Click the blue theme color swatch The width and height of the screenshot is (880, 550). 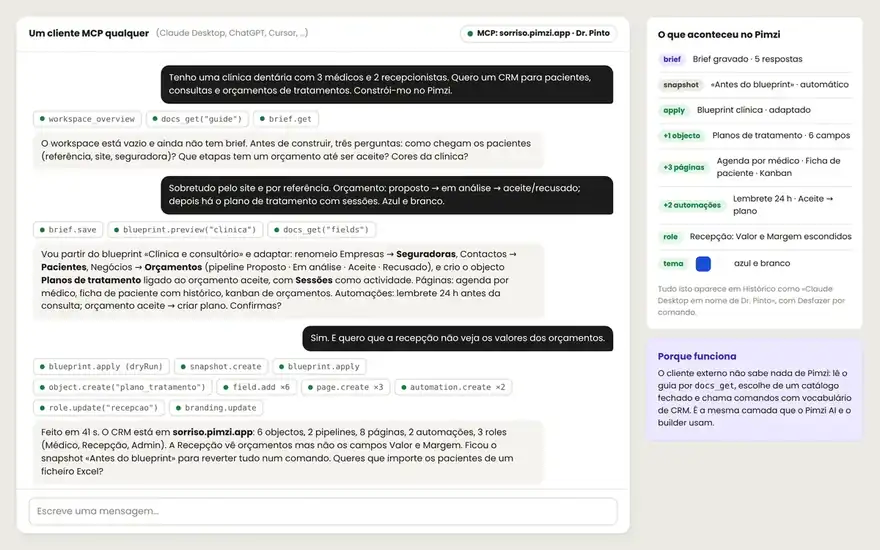click(703, 264)
